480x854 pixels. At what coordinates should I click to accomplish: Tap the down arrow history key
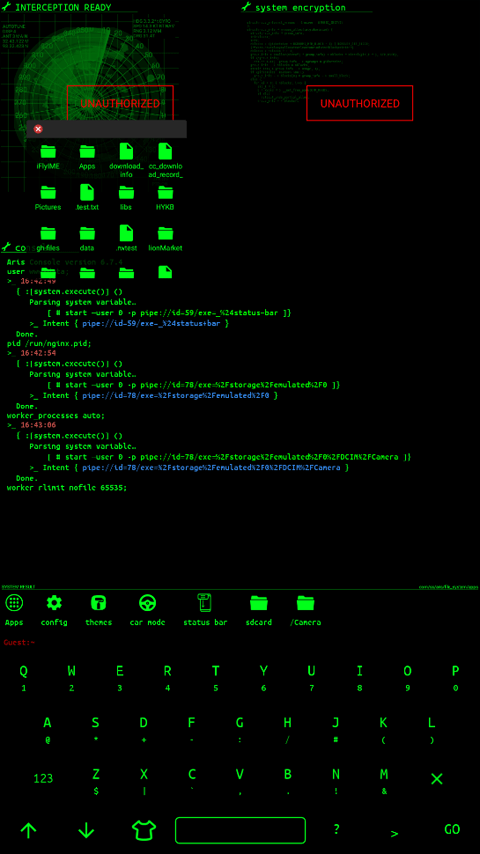(86, 830)
